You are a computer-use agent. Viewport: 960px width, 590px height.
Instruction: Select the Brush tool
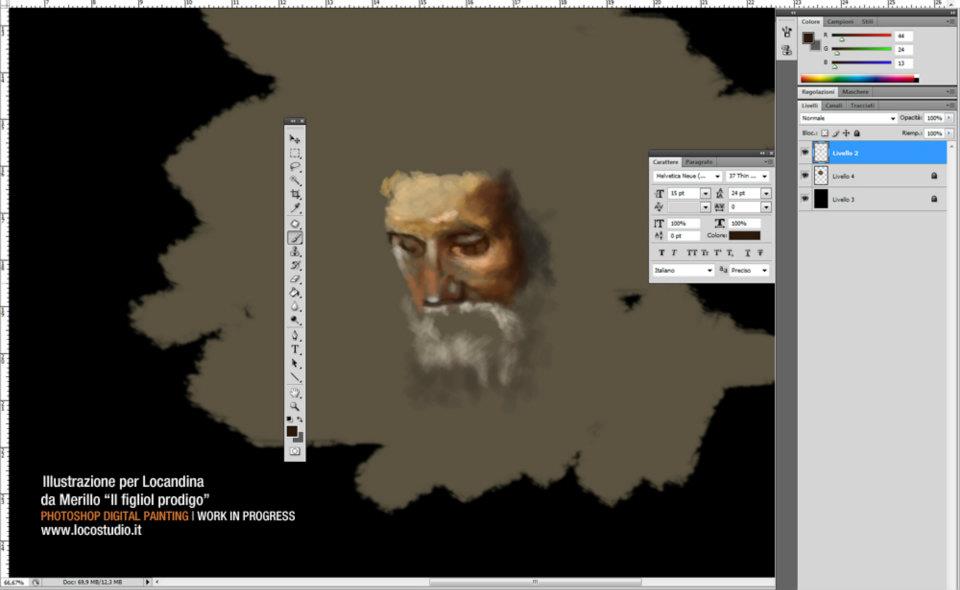point(295,238)
